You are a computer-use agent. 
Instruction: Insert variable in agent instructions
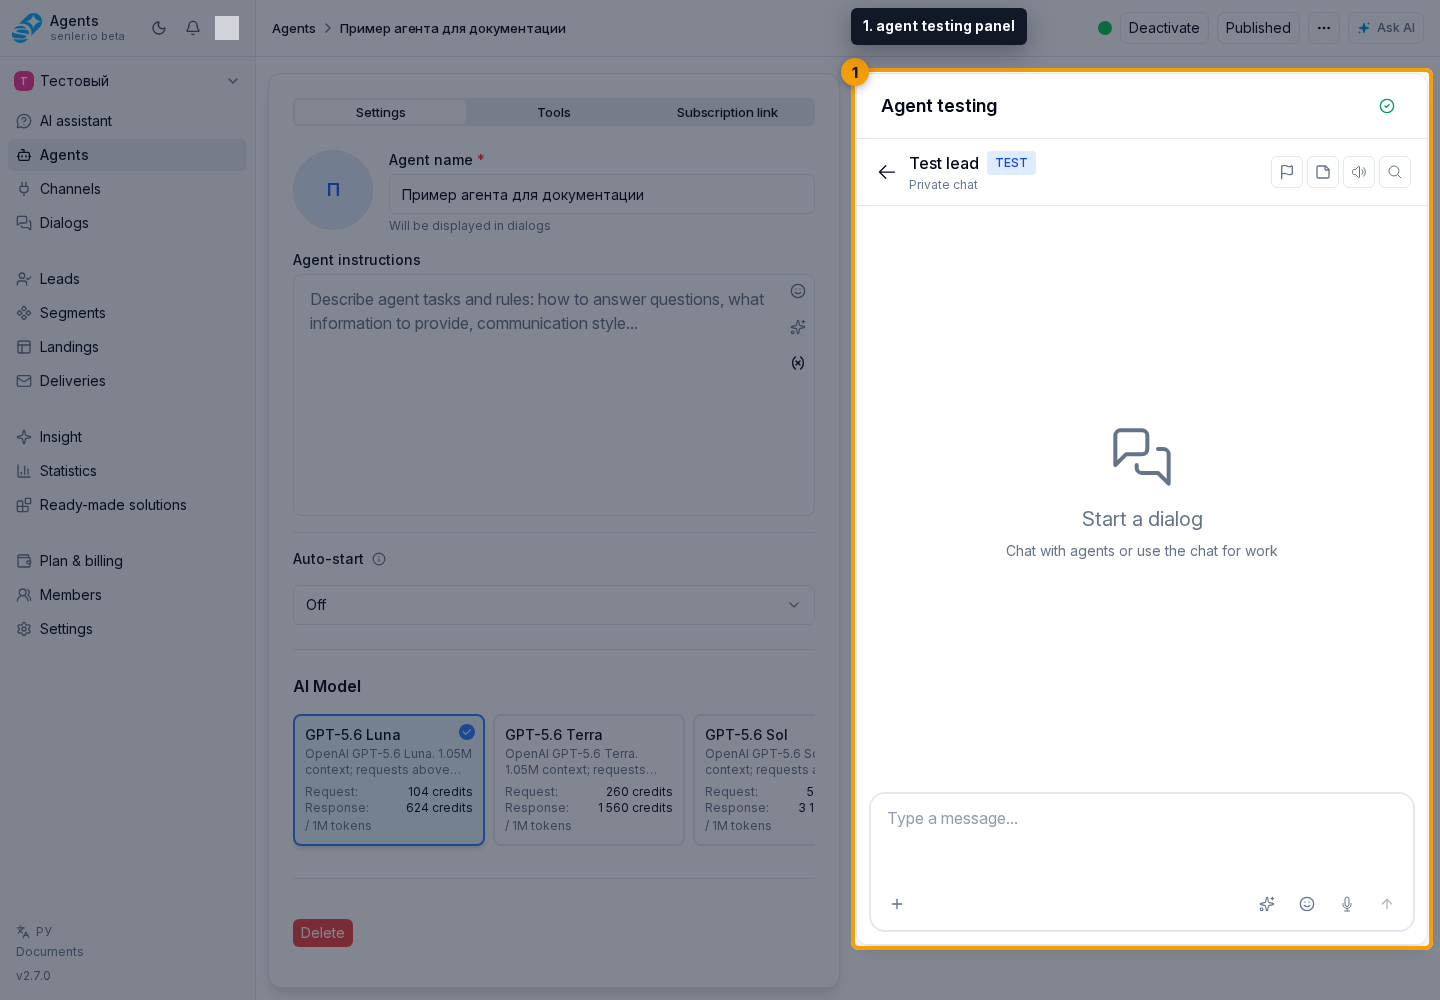[x=798, y=363]
